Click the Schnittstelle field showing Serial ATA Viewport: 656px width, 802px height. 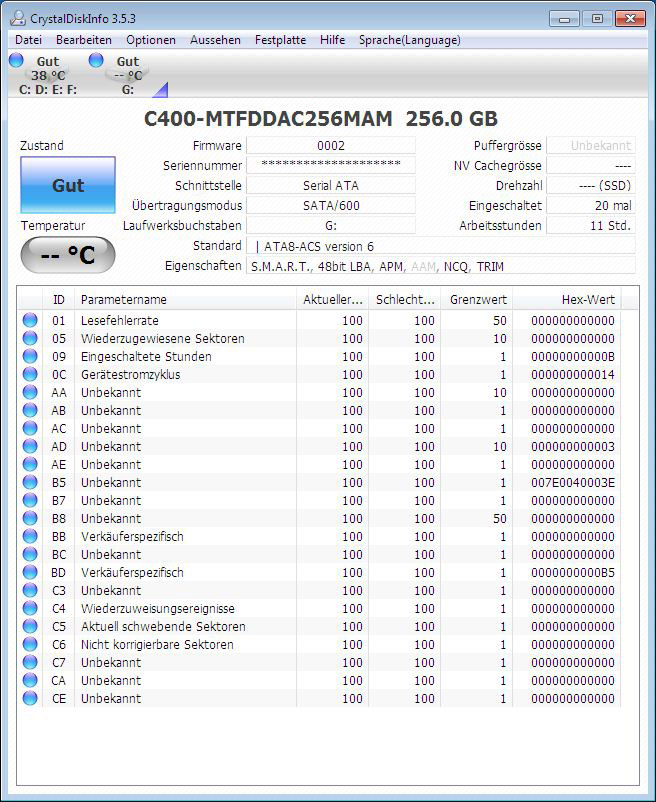coord(331,185)
